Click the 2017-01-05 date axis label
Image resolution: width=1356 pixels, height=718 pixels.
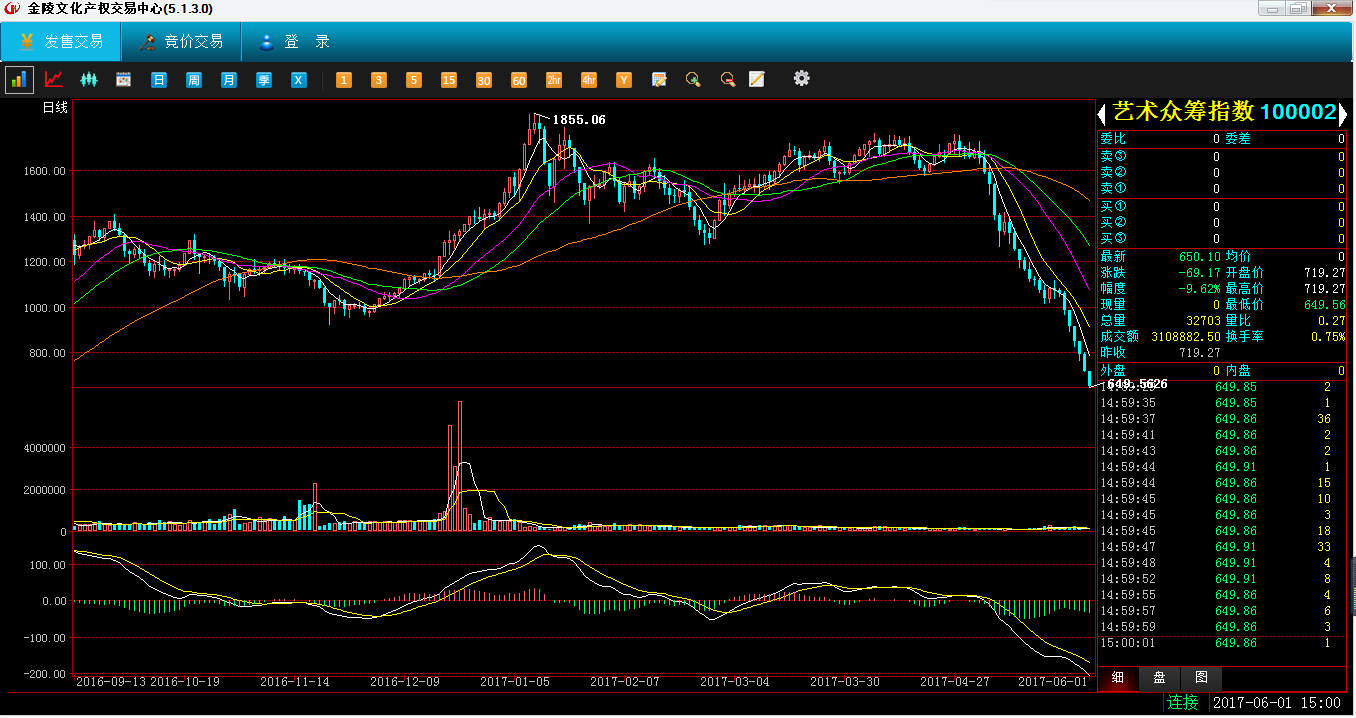(x=515, y=682)
